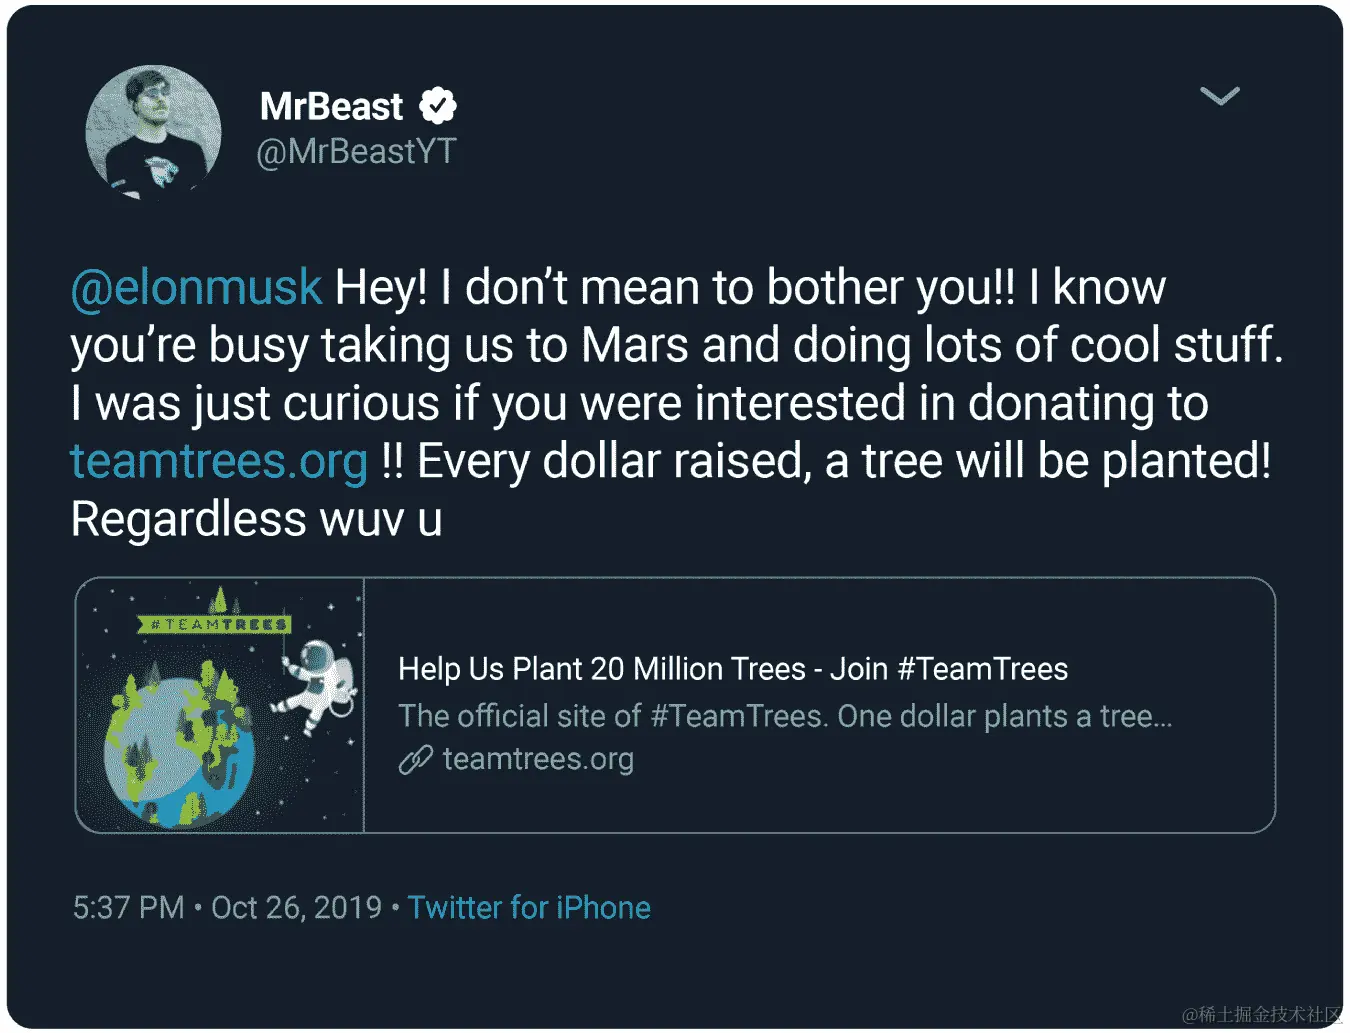Open the dropdown arrow at top right
The width and height of the screenshot is (1350, 1033).
tap(1219, 96)
